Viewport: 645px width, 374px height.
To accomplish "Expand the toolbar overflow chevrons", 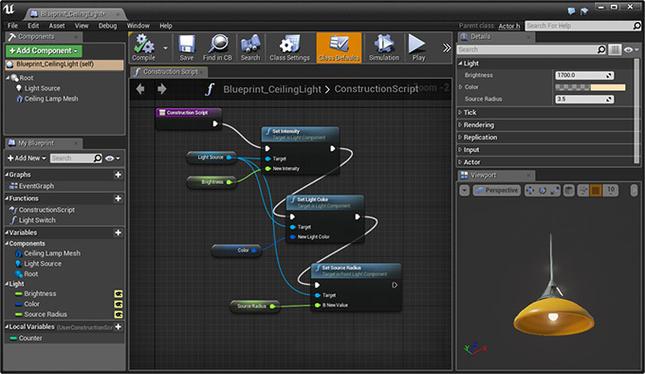I will coord(447,48).
